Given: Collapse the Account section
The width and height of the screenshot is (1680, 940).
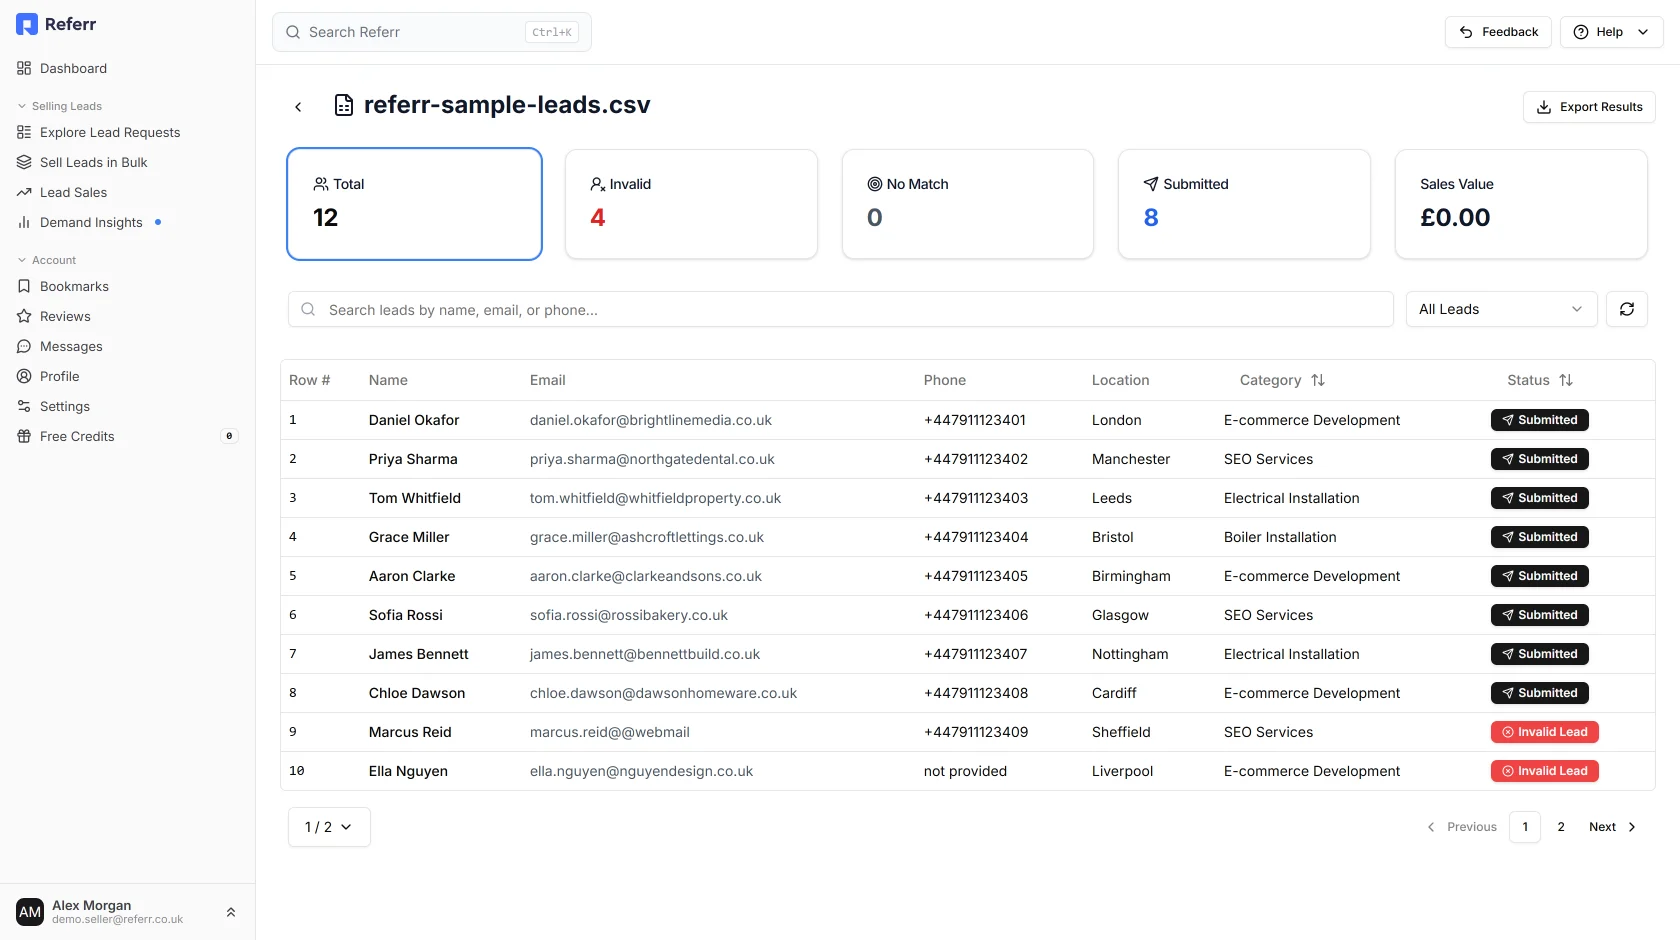Looking at the screenshot, I should click(47, 260).
